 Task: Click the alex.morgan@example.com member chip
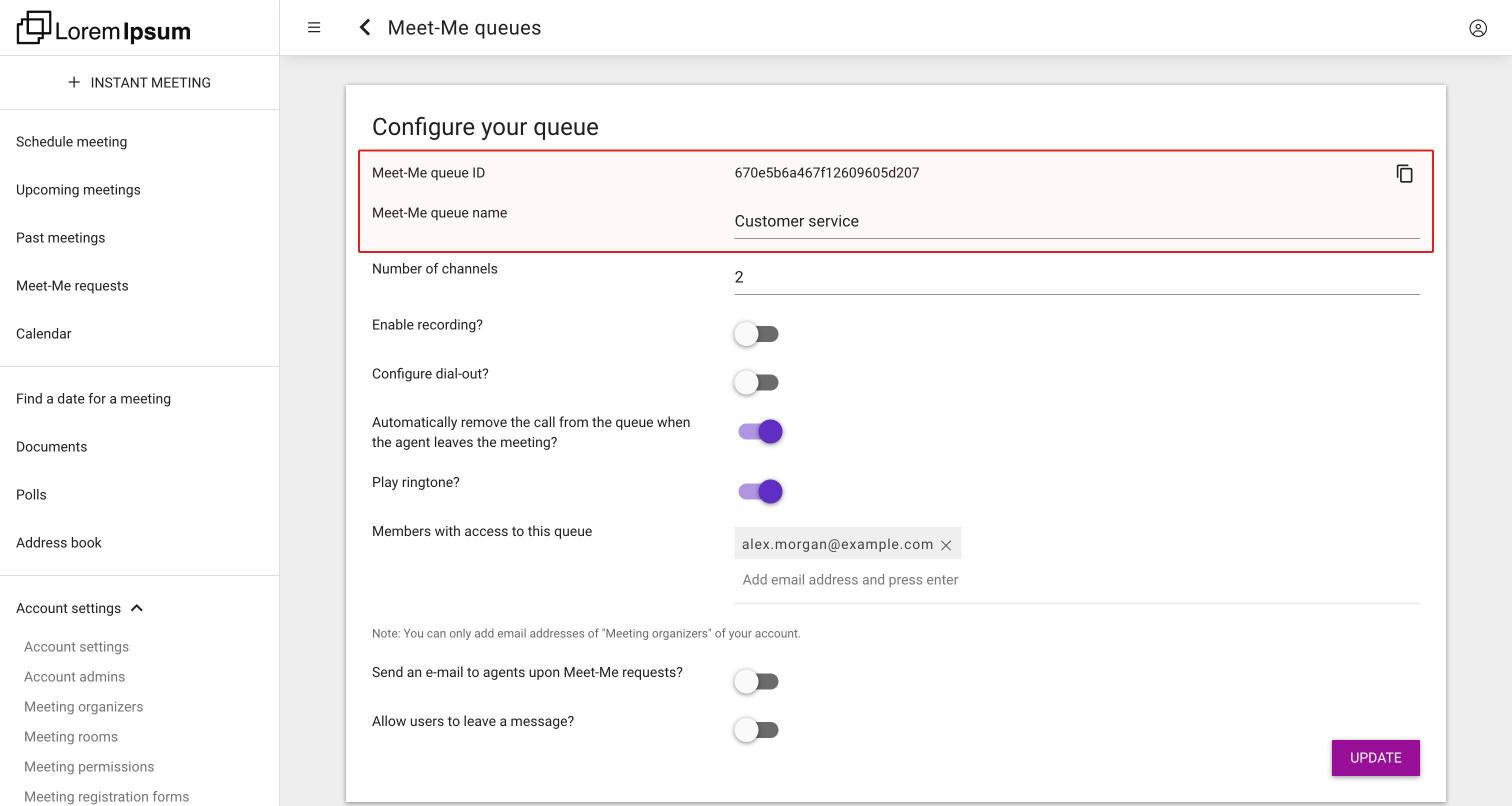pyautogui.click(x=847, y=544)
